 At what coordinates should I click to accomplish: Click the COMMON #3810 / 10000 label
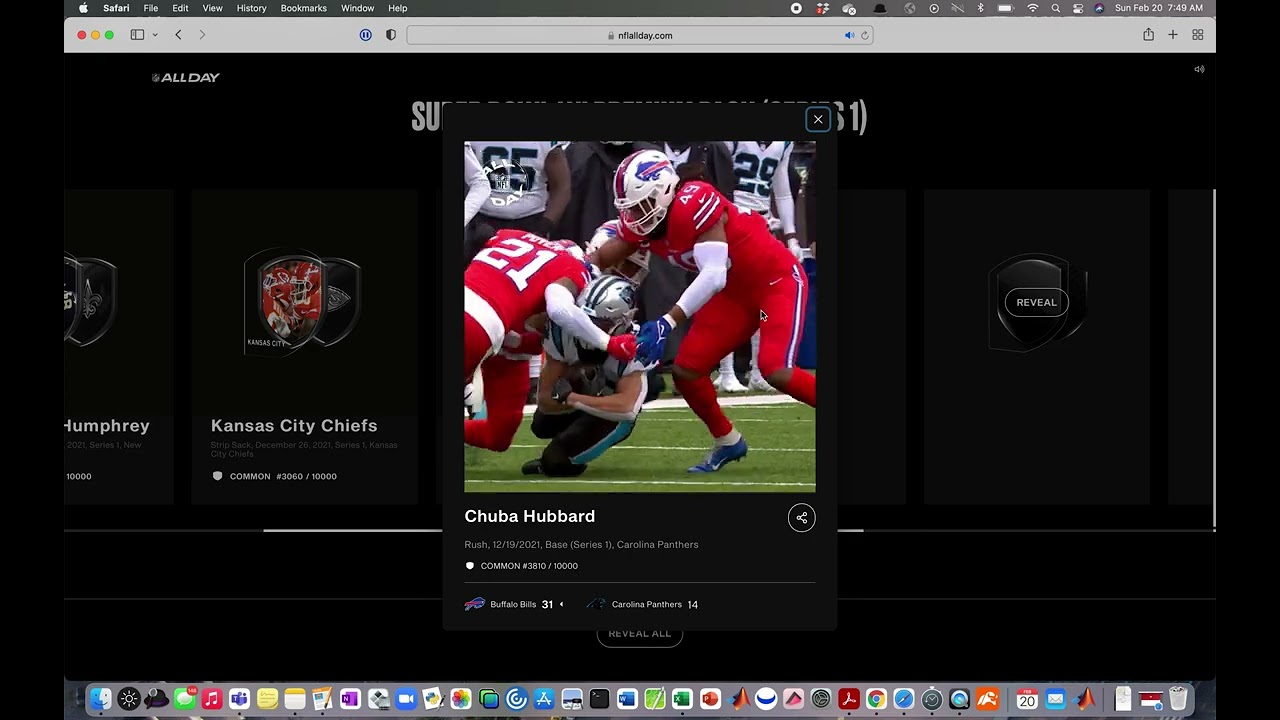529,566
